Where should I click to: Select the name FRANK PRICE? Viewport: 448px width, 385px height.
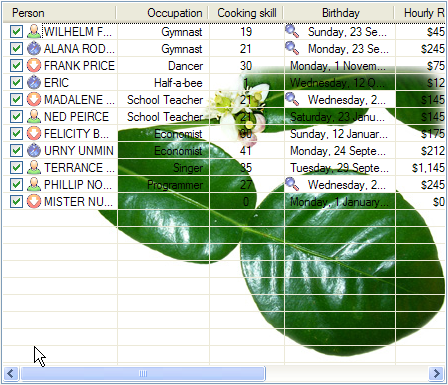click(x=79, y=66)
